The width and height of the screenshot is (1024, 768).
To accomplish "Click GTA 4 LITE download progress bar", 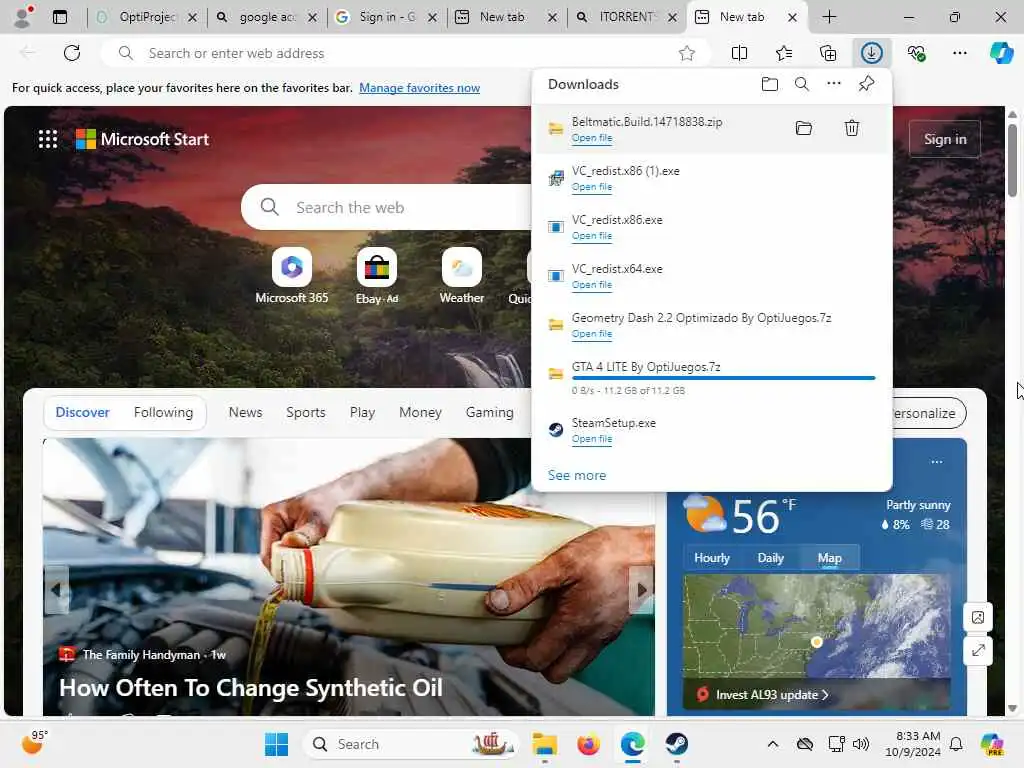I will [723, 377].
